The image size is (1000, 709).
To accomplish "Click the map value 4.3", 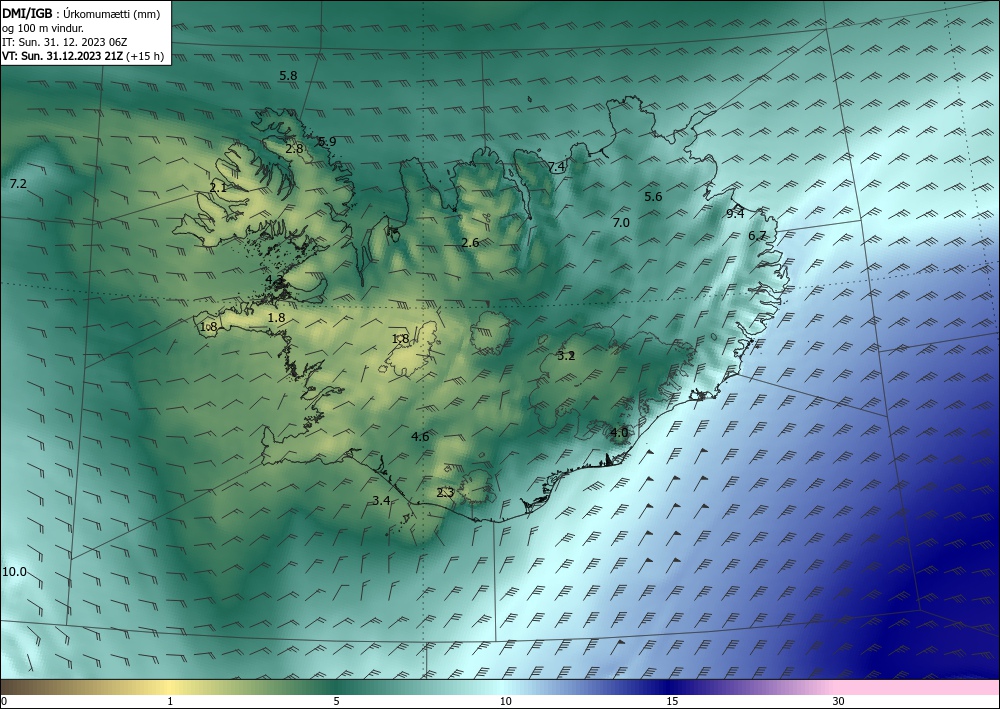I will (275, 280).
